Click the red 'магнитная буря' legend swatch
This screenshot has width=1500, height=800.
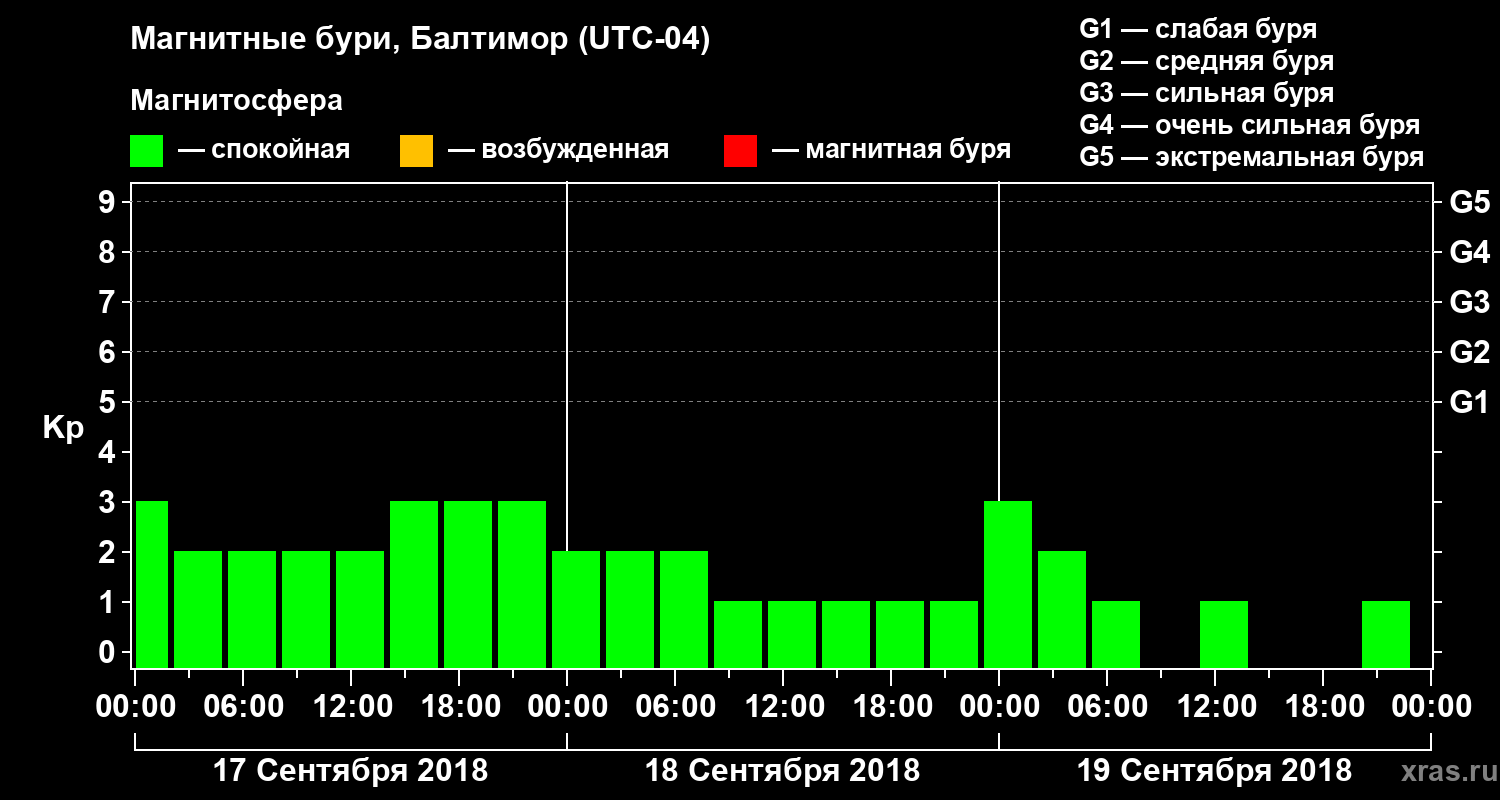[x=740, y=151]
